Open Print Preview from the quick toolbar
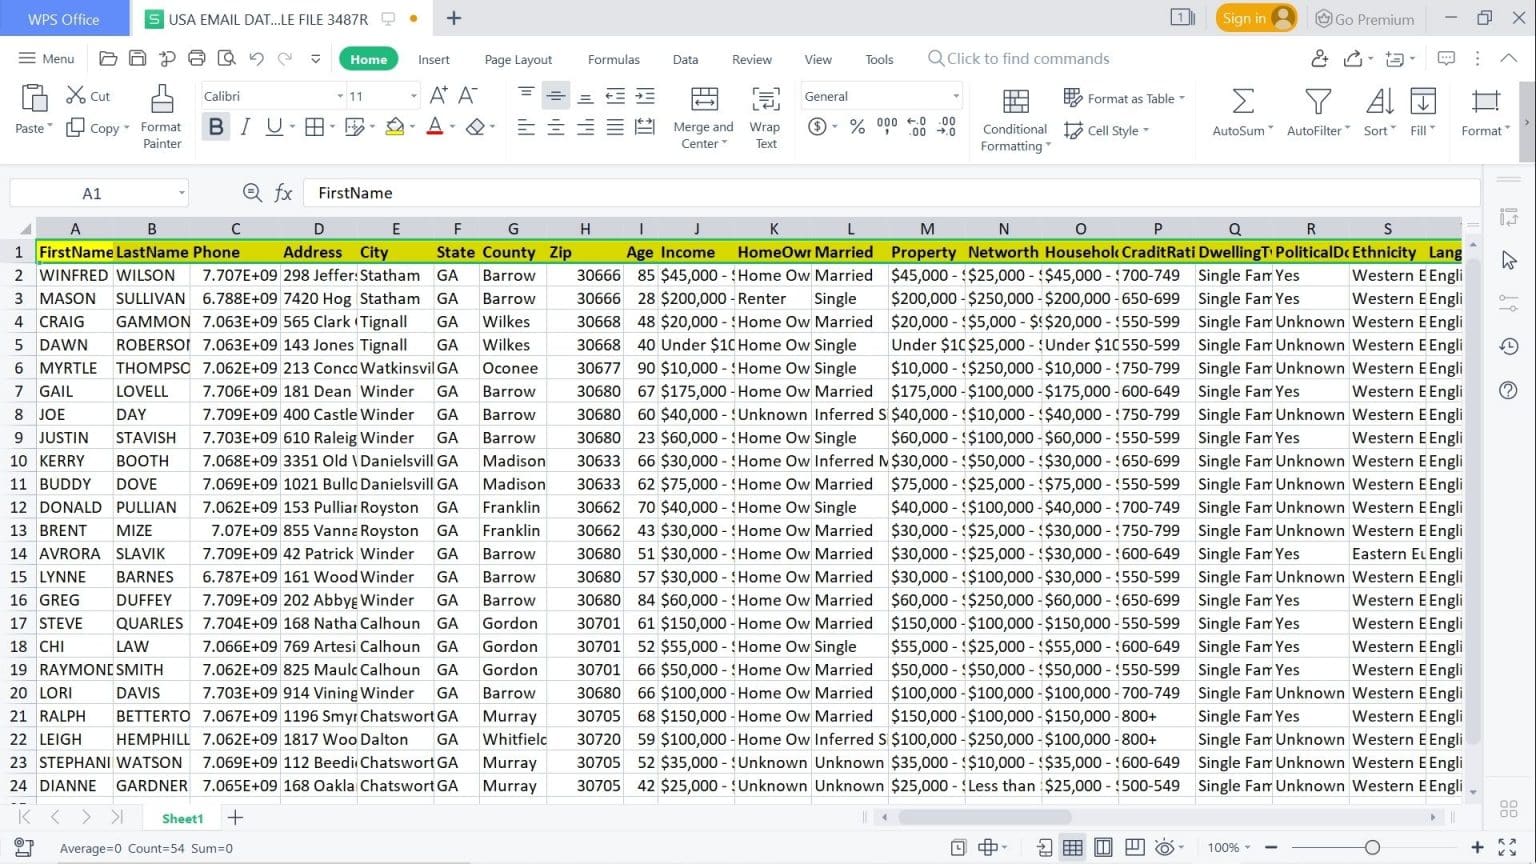 226,59
